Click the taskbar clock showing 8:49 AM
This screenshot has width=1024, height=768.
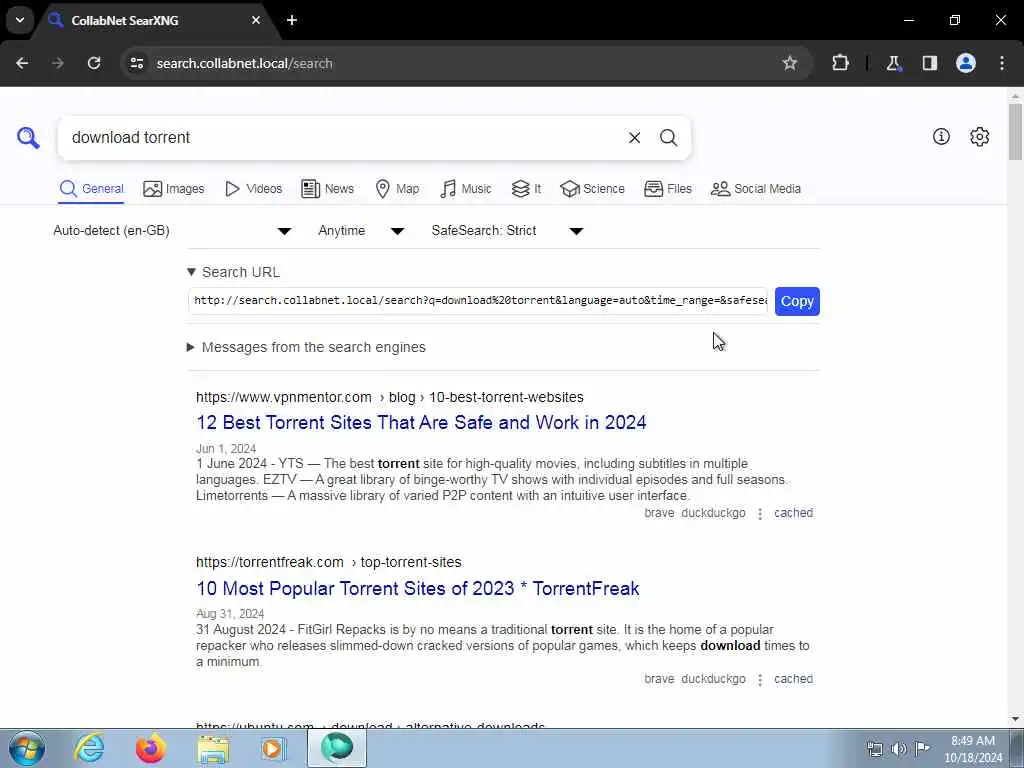(x=972, y=749)
